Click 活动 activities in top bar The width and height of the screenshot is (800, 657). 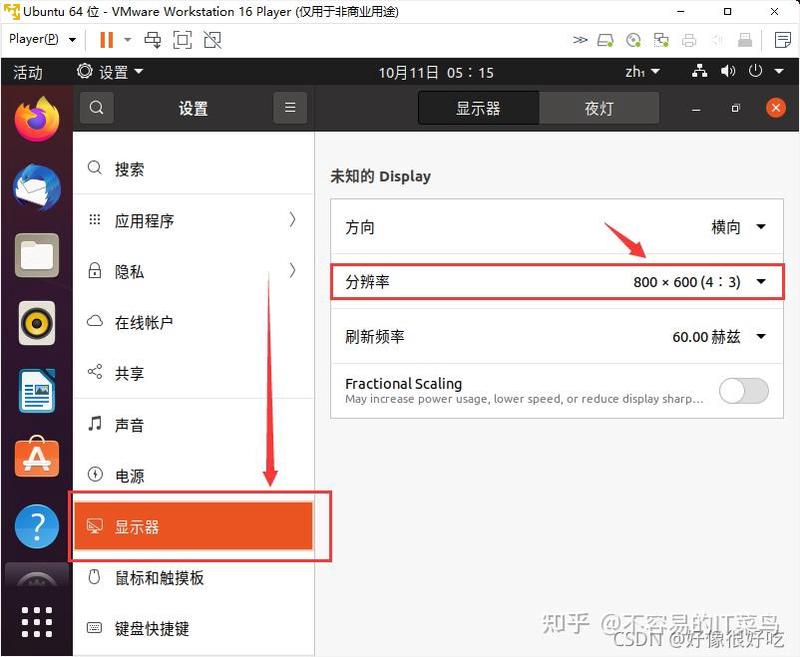click(x=28, y=72)
